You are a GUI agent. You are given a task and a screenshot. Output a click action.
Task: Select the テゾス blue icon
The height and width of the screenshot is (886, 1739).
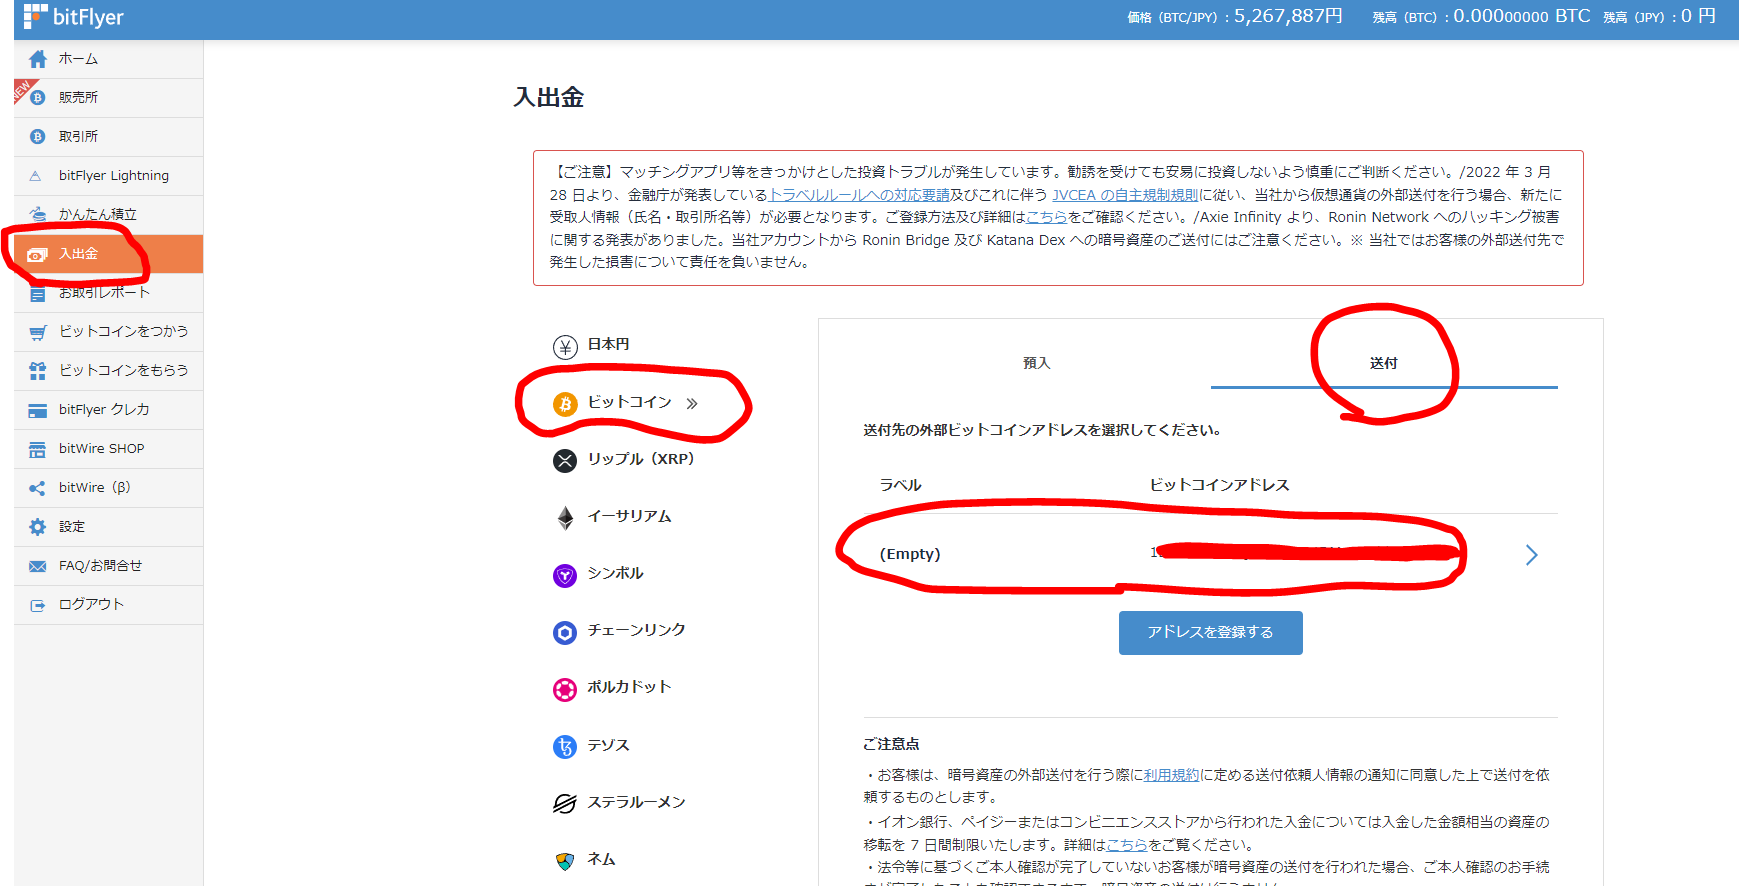[565, 747]
